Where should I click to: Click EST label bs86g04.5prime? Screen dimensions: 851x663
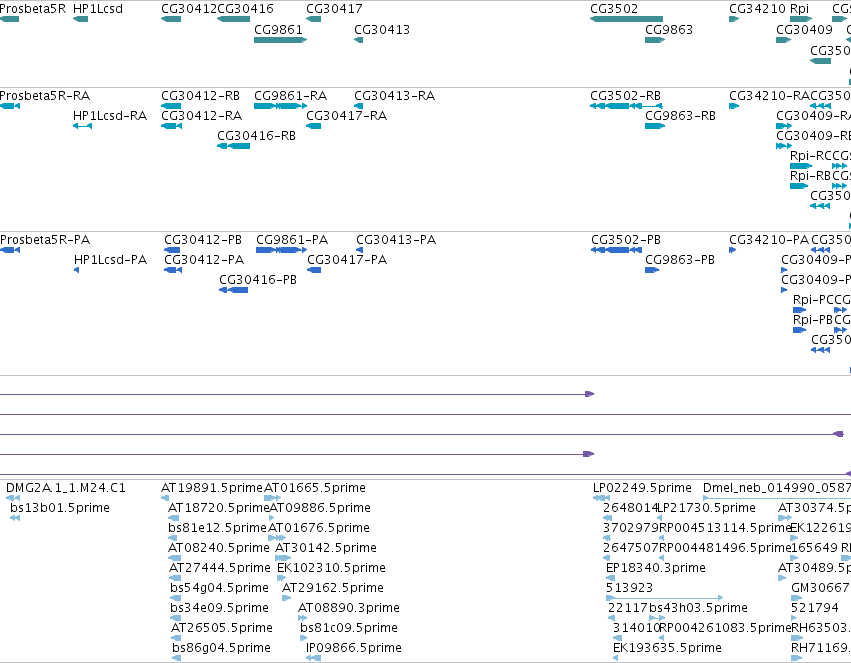pyautogui.click(x=221, y=648)
